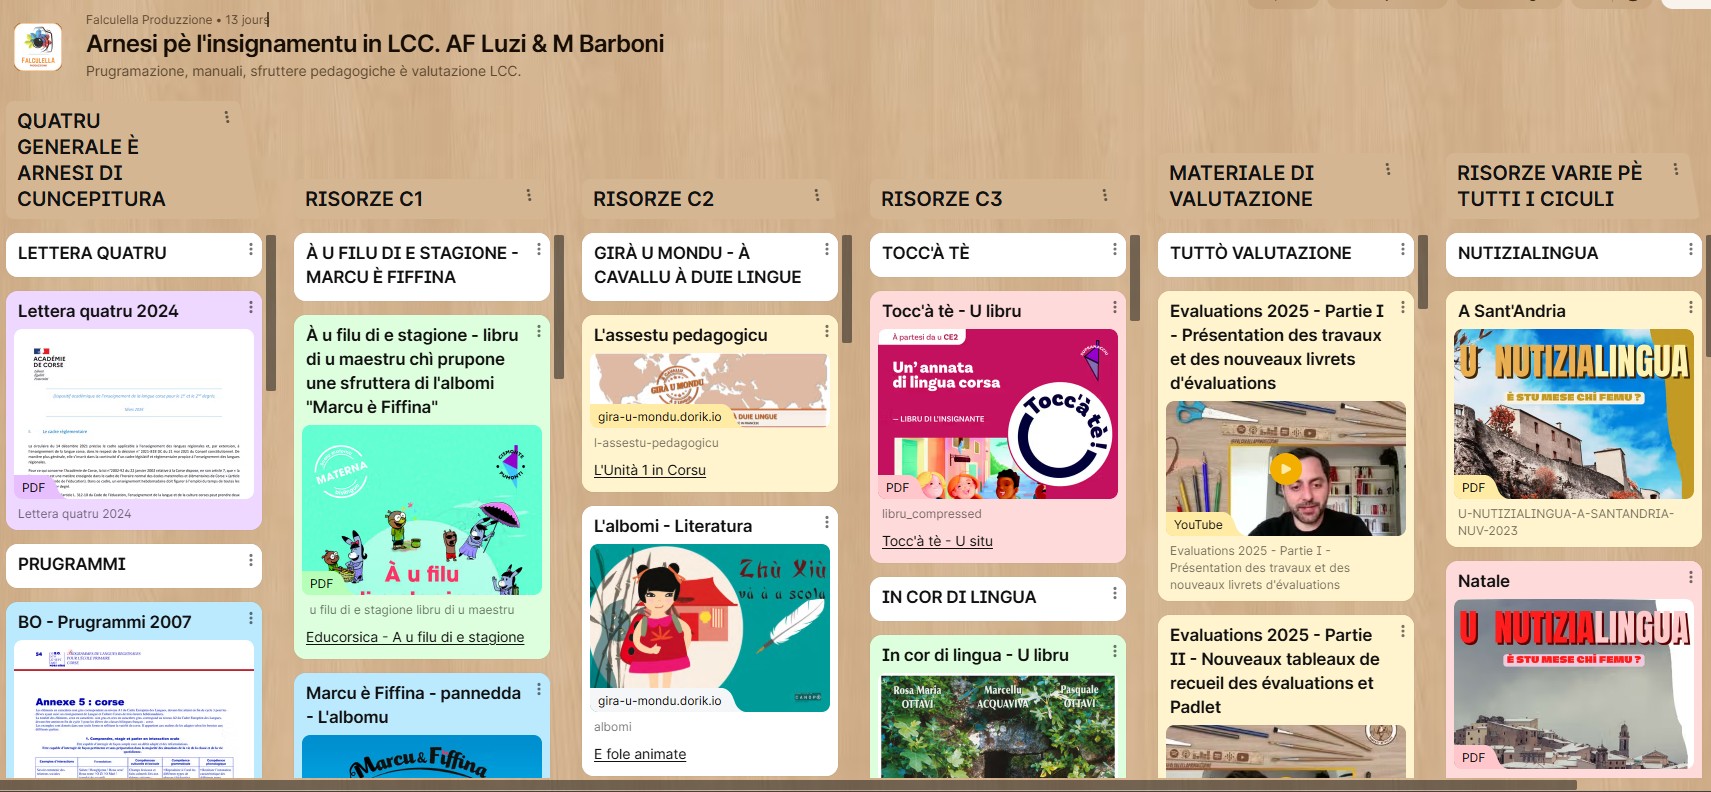Open the E fole animate link
Viewport: 1711px width, 792px height.
point(640,754)
